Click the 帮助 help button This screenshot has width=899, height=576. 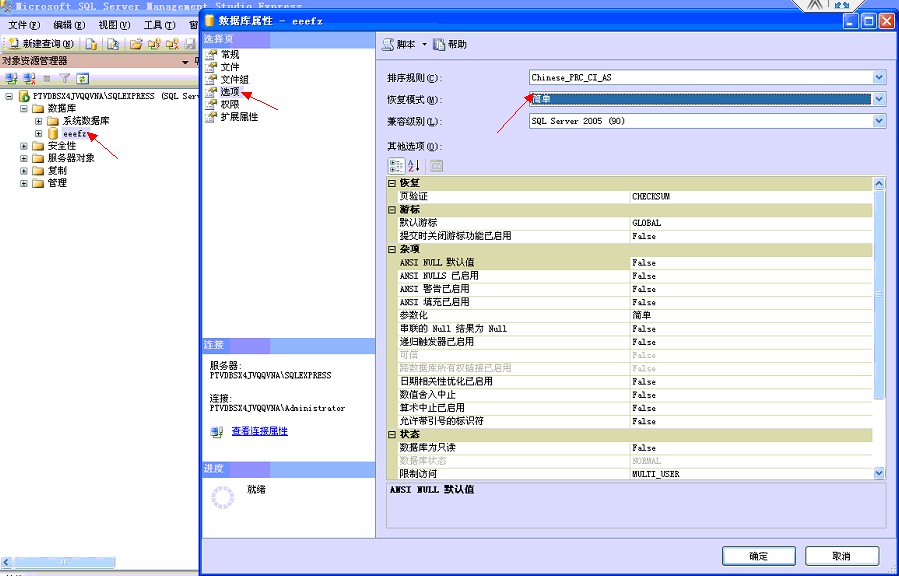tap(450, 45)
